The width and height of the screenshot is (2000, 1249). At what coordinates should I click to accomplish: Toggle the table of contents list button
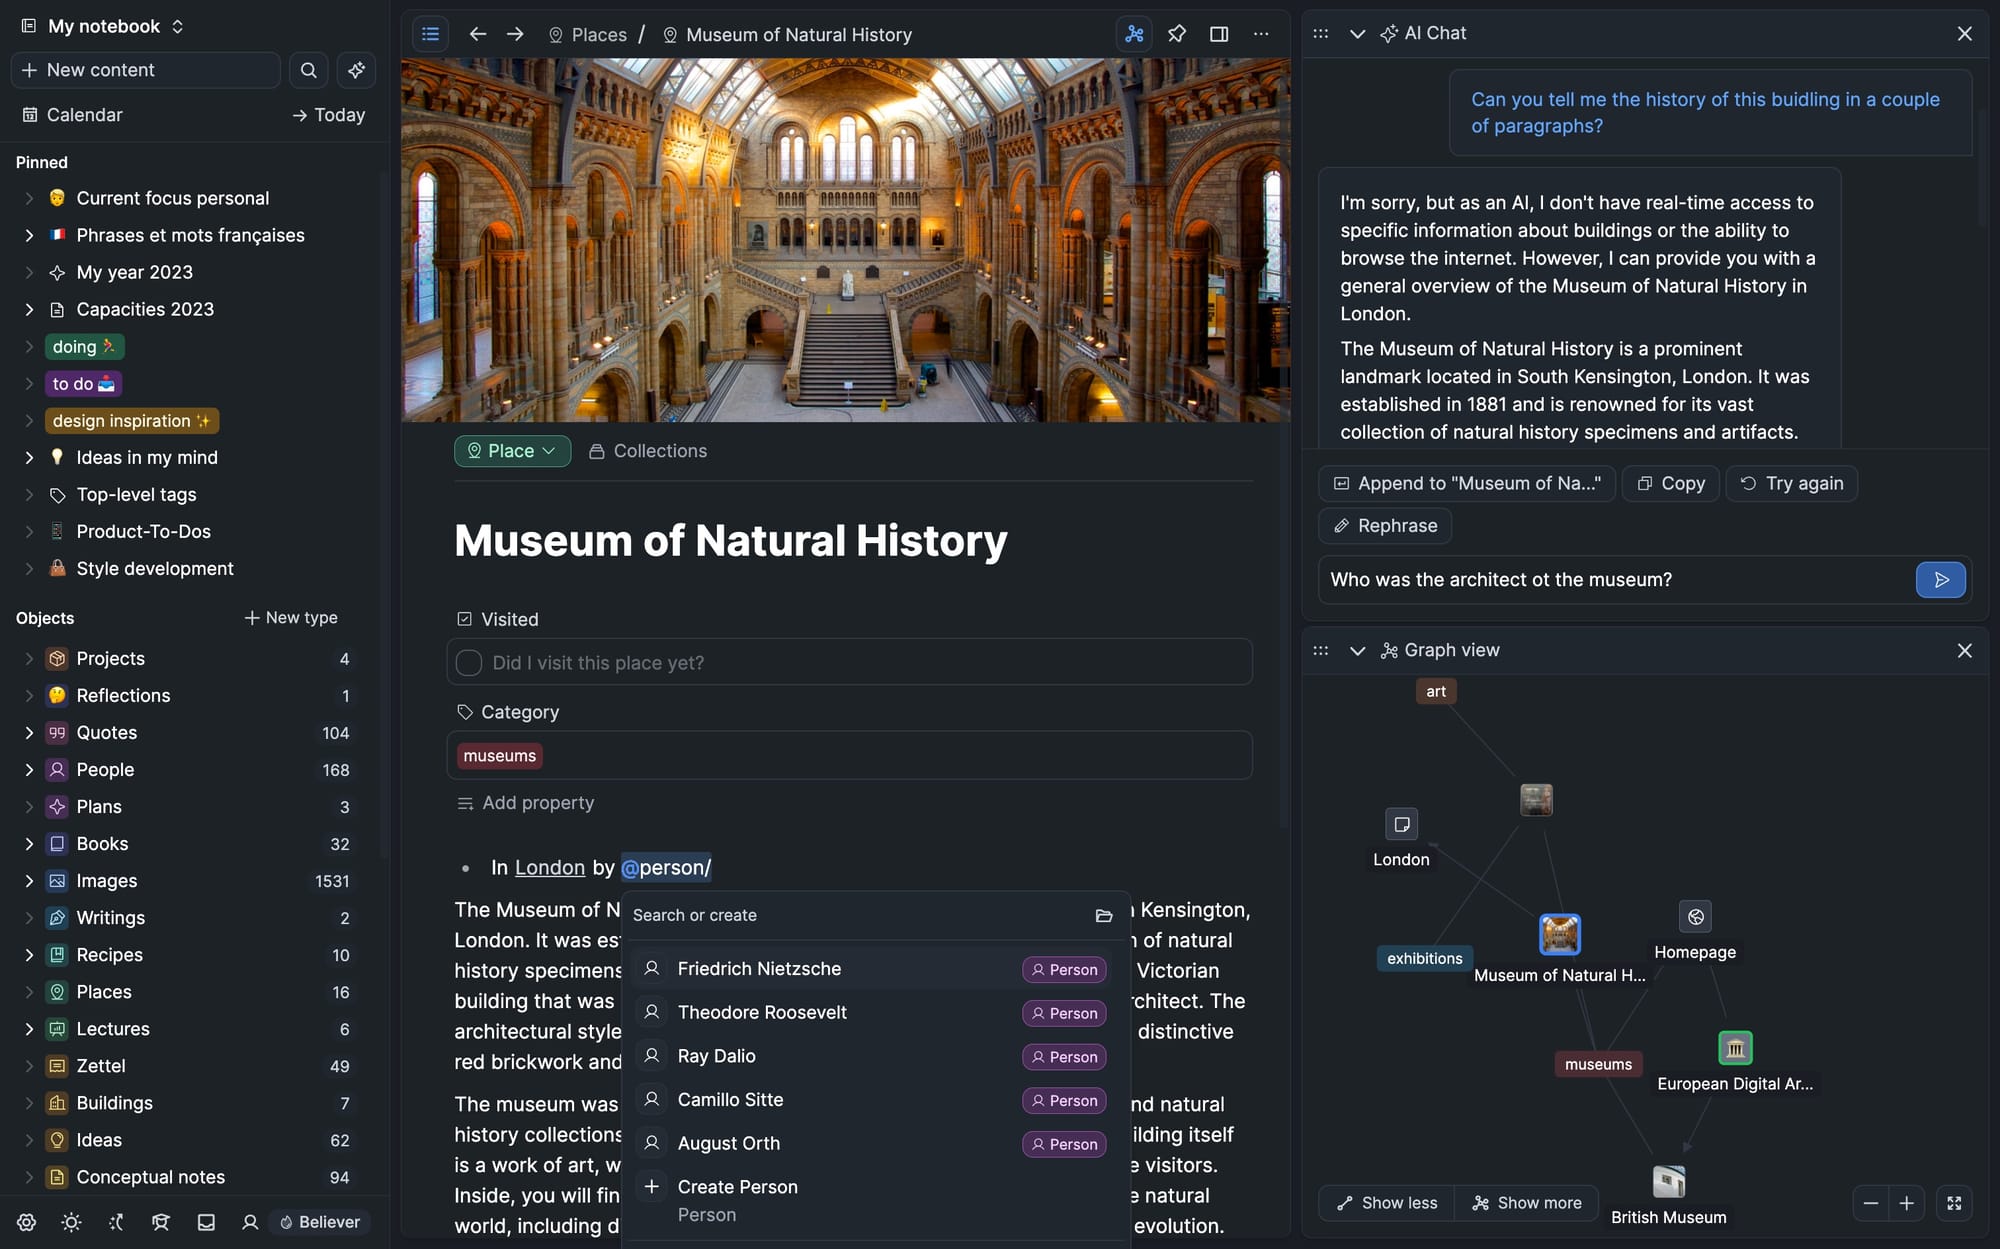[x=431, y=34]
